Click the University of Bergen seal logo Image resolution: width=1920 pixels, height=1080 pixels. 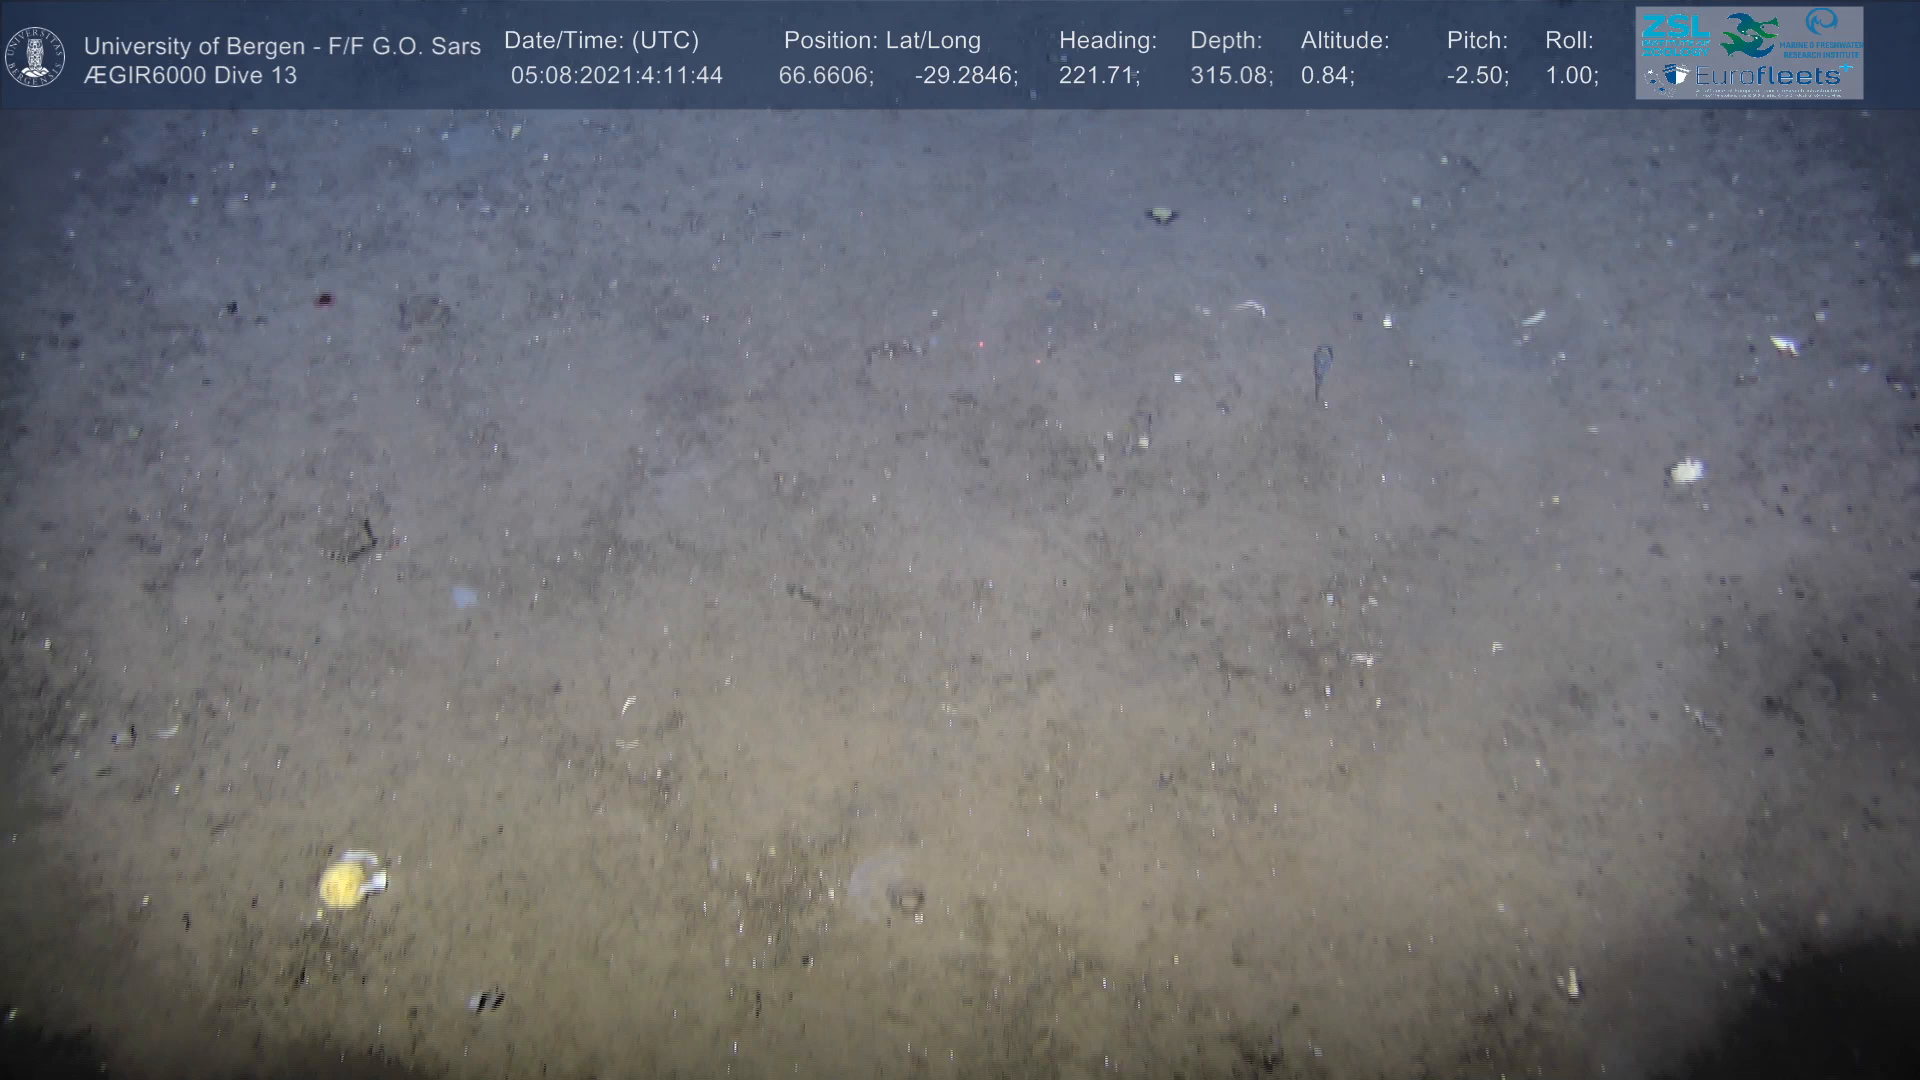35,56
